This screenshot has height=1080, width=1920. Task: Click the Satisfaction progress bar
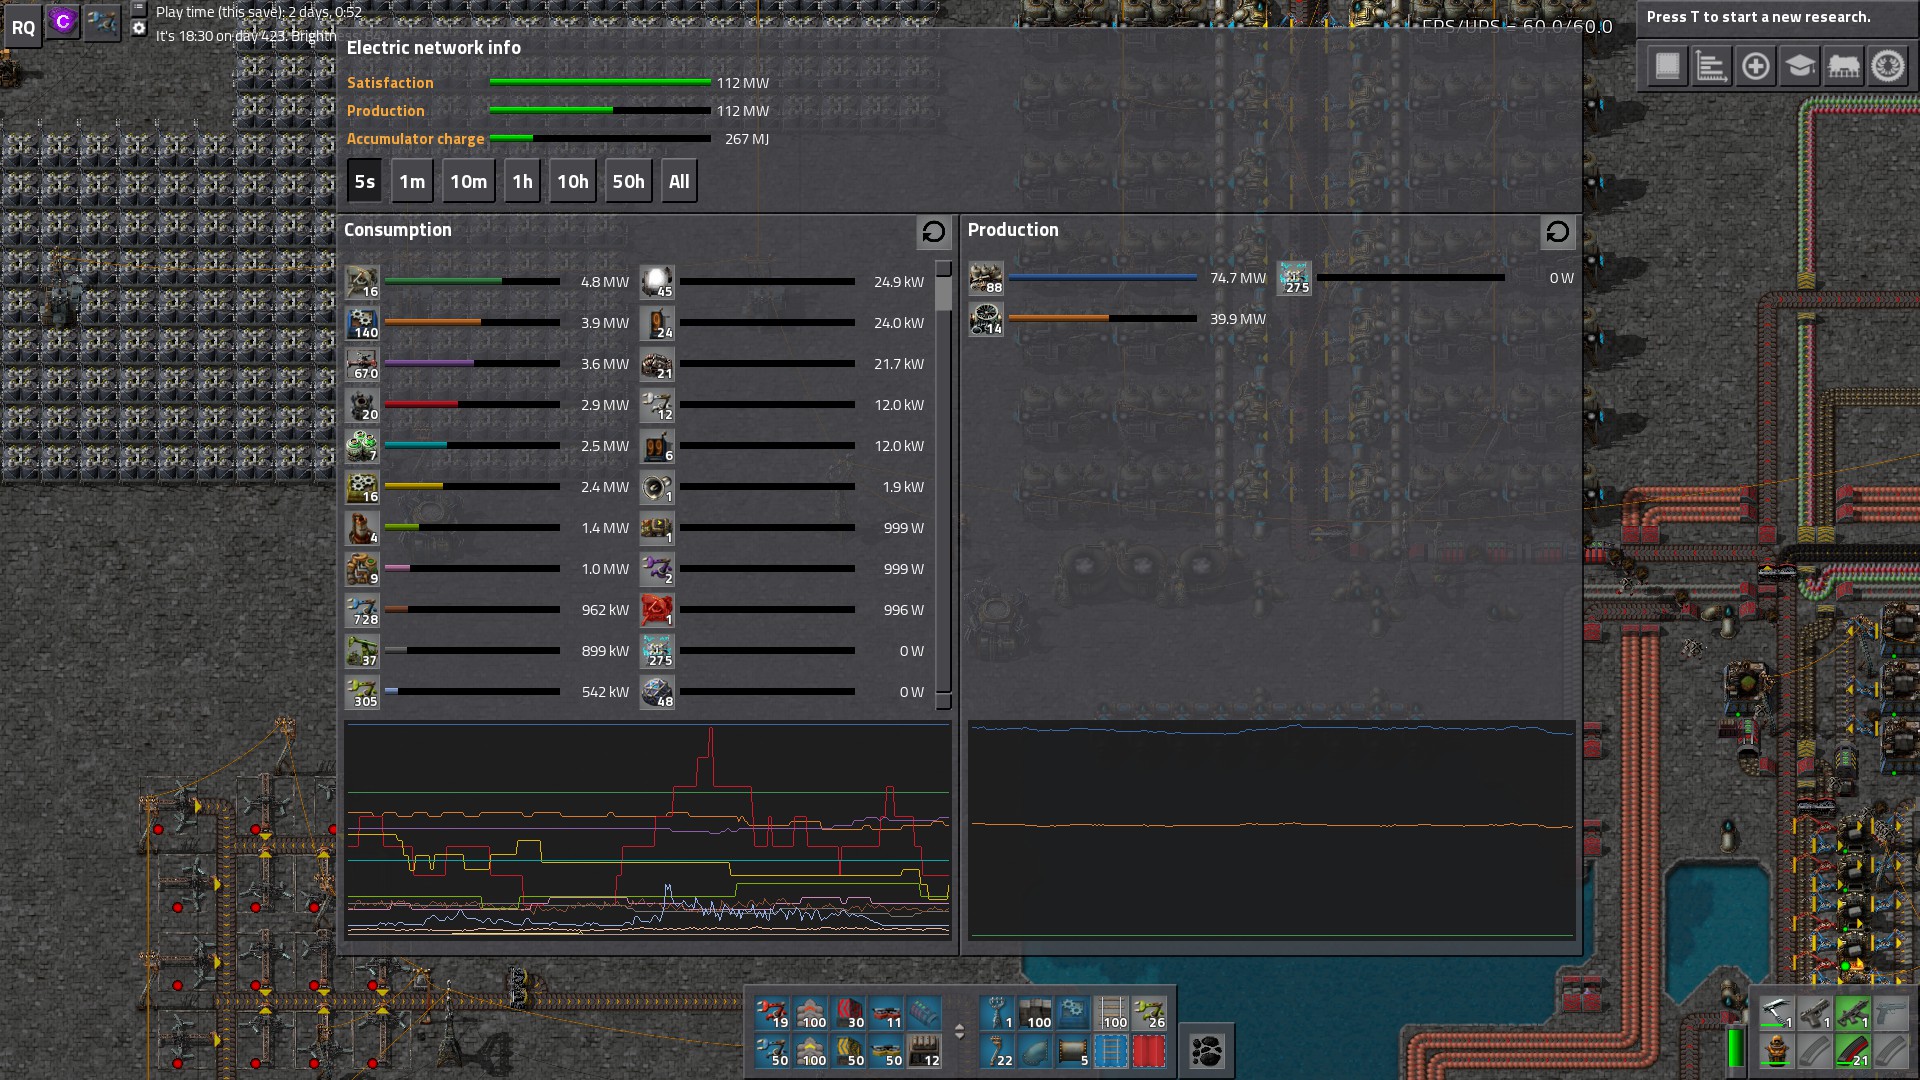pos(600,82)
